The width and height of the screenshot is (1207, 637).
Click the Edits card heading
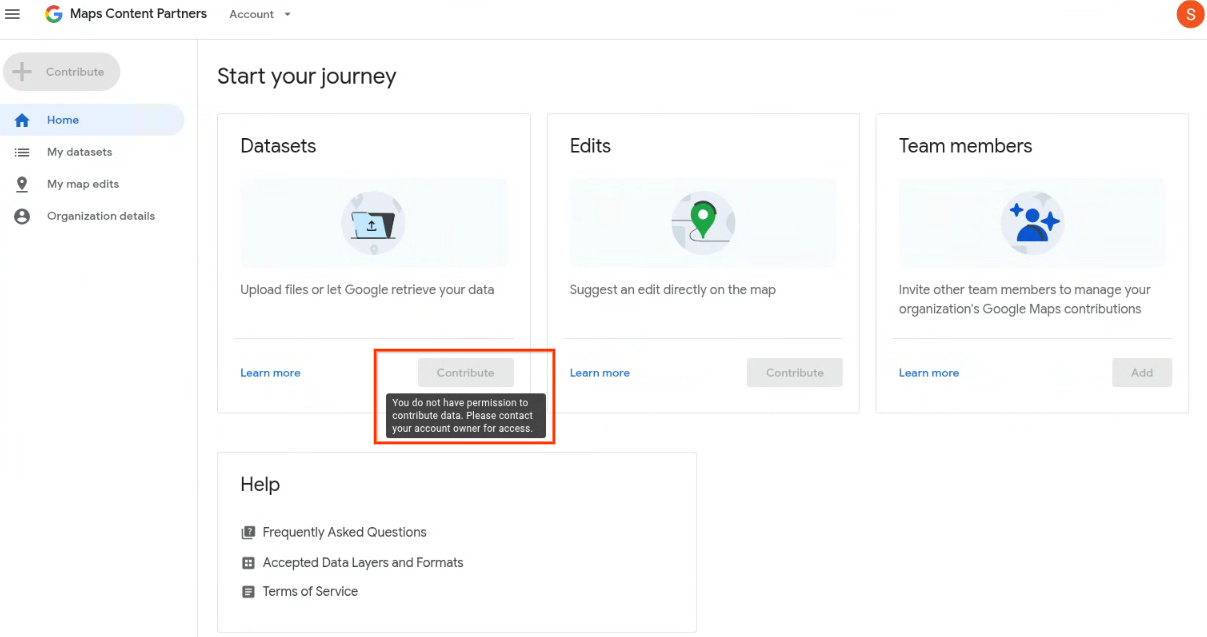tap(590, 146)
